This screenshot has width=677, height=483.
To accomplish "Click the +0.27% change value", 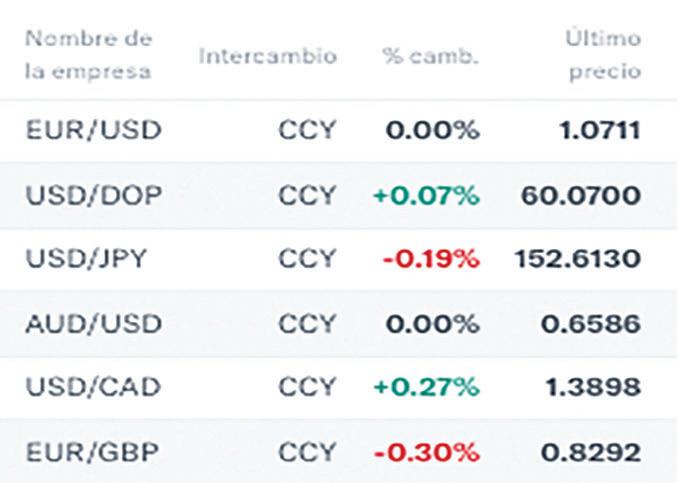I will click(x=427, y=387).
